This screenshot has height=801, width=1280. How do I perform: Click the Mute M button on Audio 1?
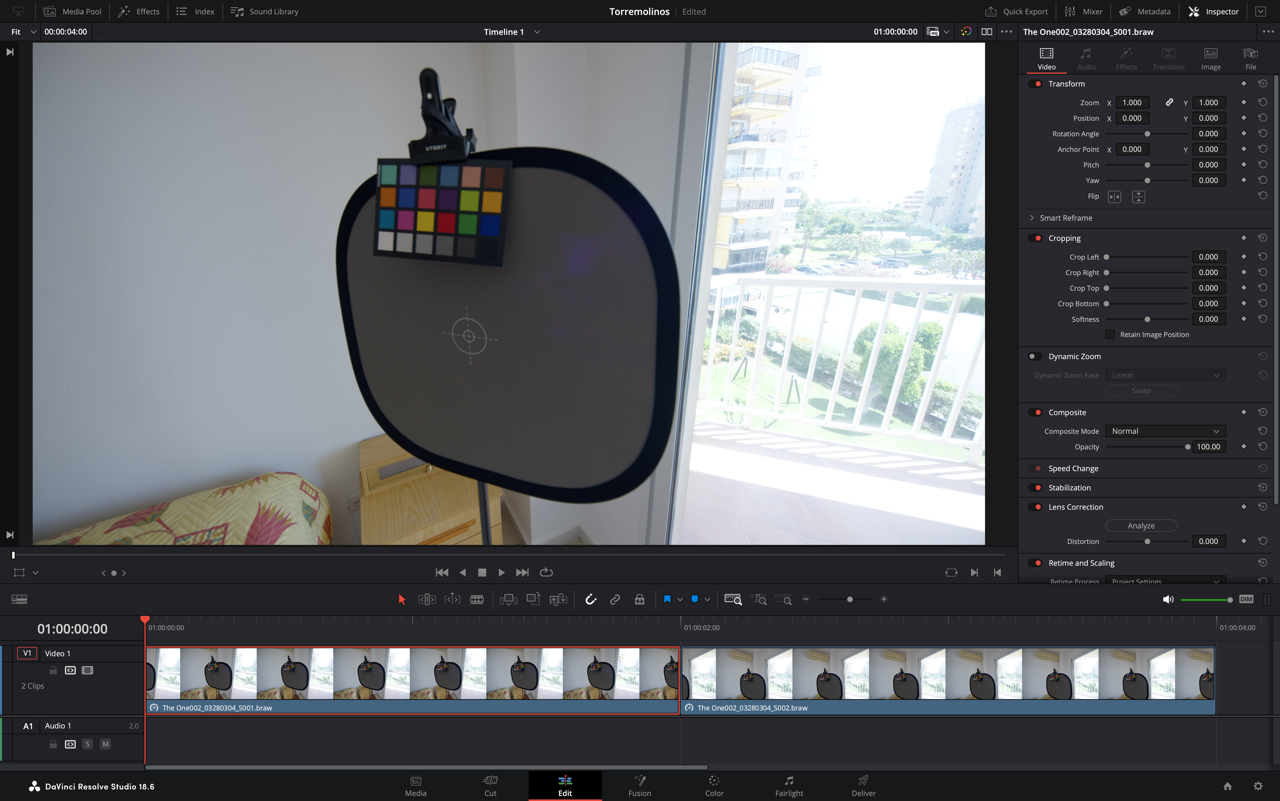point(105,744)
